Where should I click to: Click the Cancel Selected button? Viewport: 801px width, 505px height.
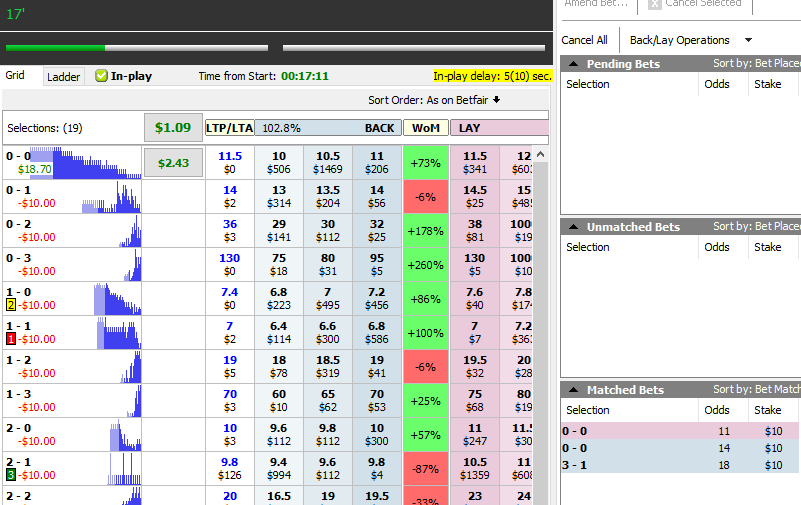coord(695,4)
